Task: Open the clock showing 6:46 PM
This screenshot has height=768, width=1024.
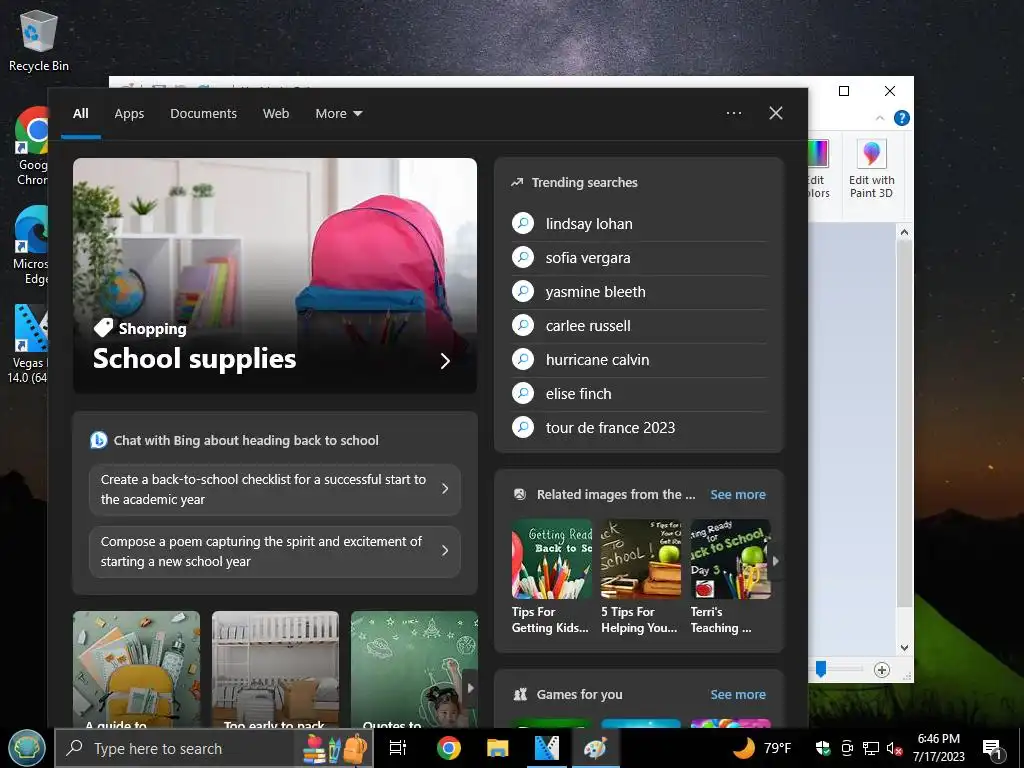Action: click(x=938, y=748)
